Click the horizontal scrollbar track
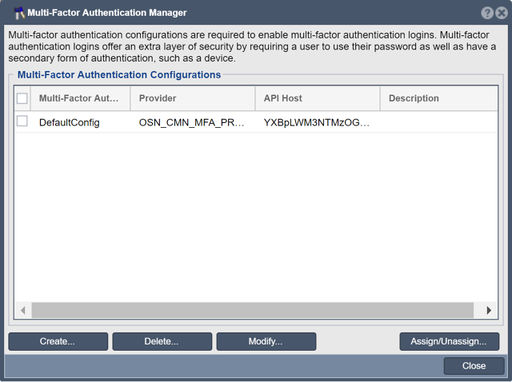Screen dimensions: 512x382 point(253,310)
